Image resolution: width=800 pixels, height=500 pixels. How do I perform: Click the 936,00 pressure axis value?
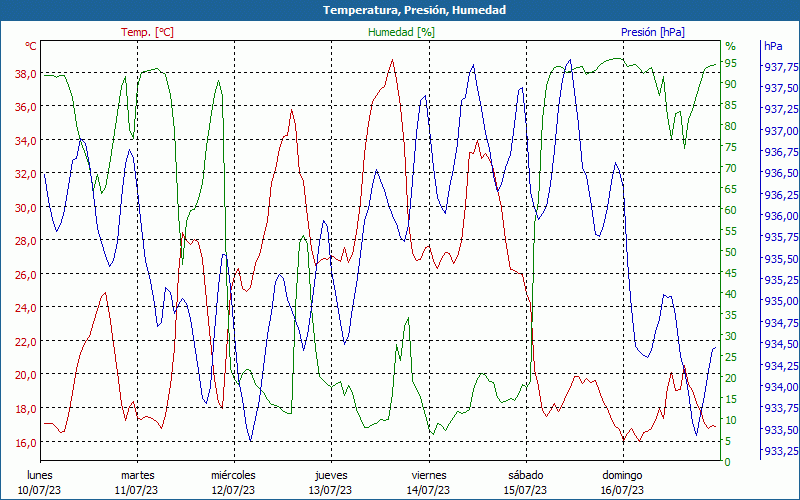(781, 216)
